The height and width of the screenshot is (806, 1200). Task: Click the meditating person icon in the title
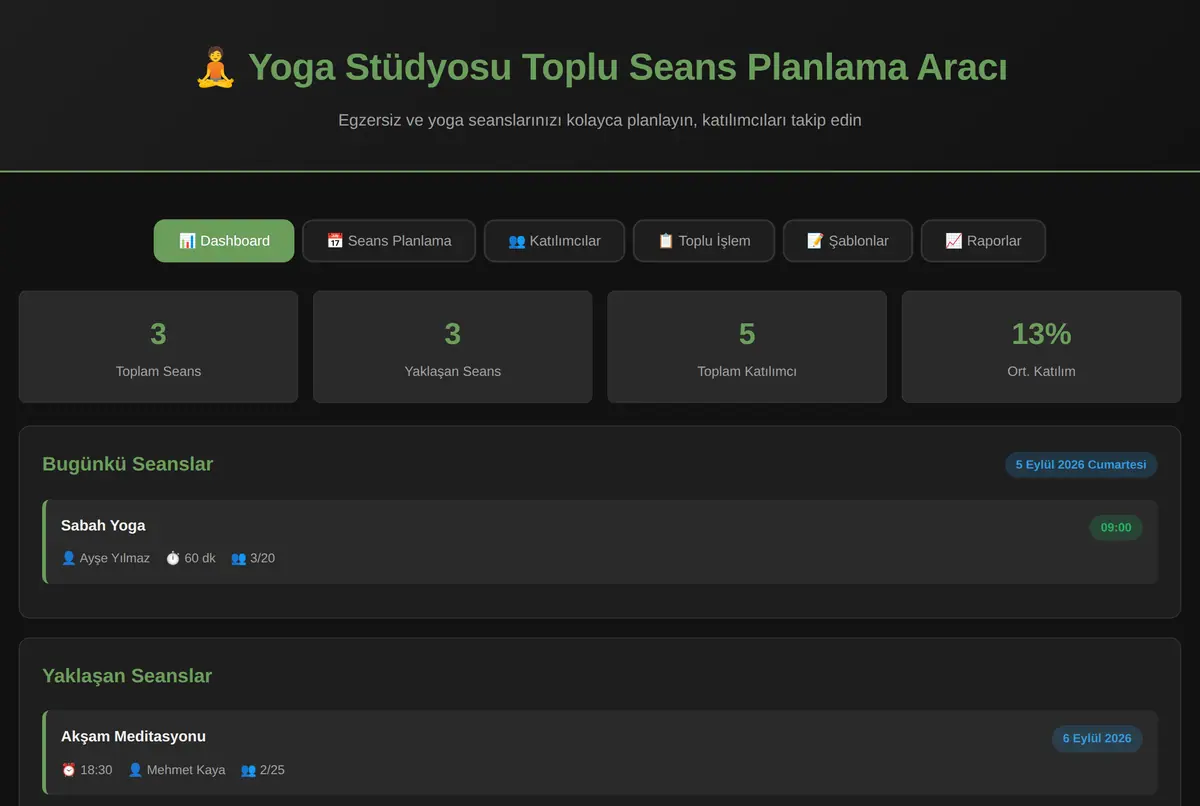coord(215,68)
